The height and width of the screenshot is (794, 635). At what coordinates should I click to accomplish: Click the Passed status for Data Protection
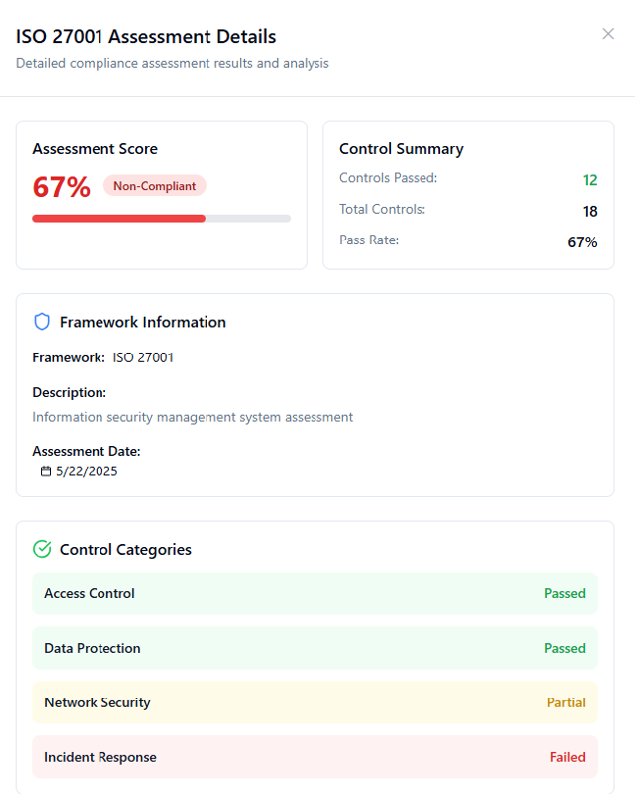pos(565,648)
